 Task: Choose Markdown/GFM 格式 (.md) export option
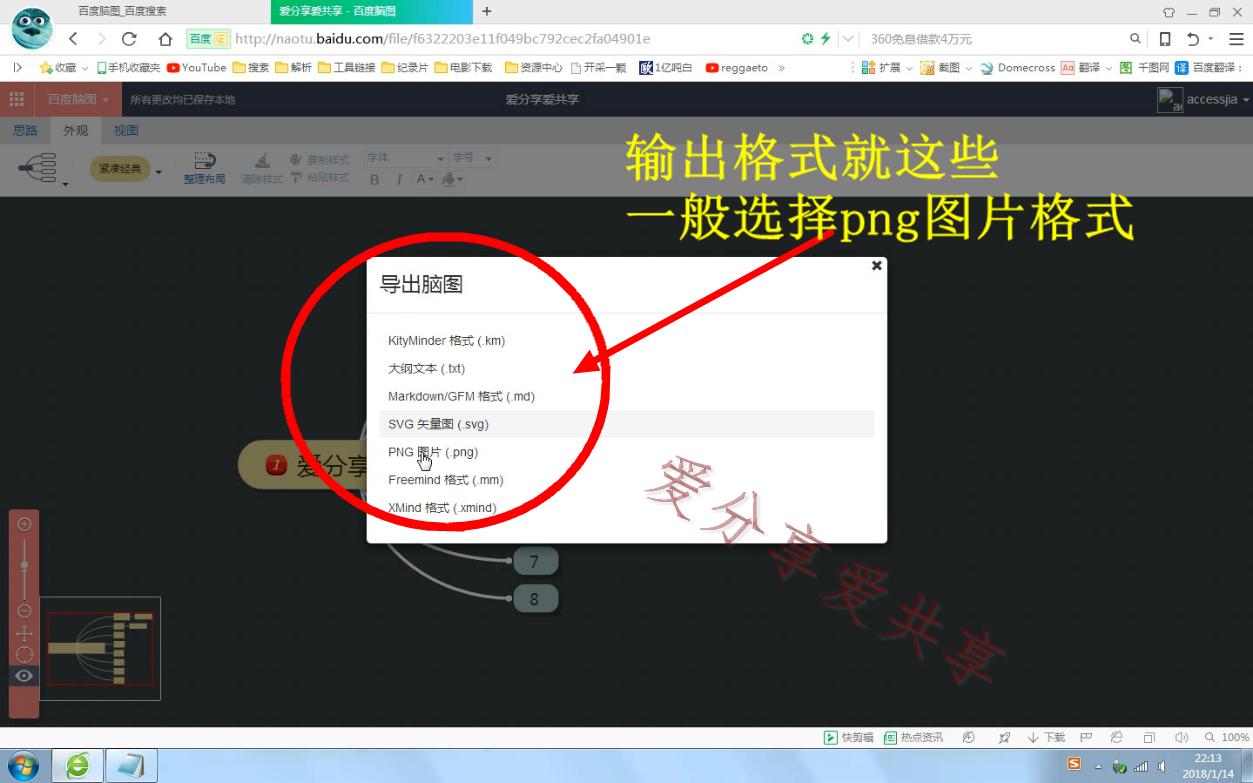click(461, 396)
